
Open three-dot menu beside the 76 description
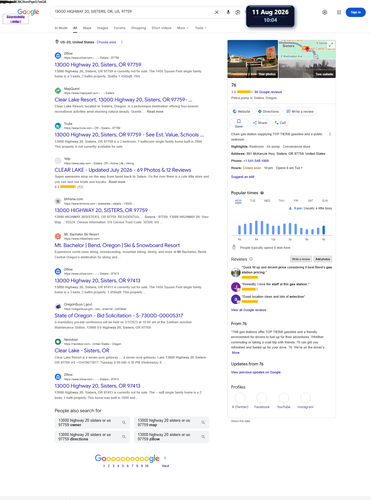tap(330, 134)
